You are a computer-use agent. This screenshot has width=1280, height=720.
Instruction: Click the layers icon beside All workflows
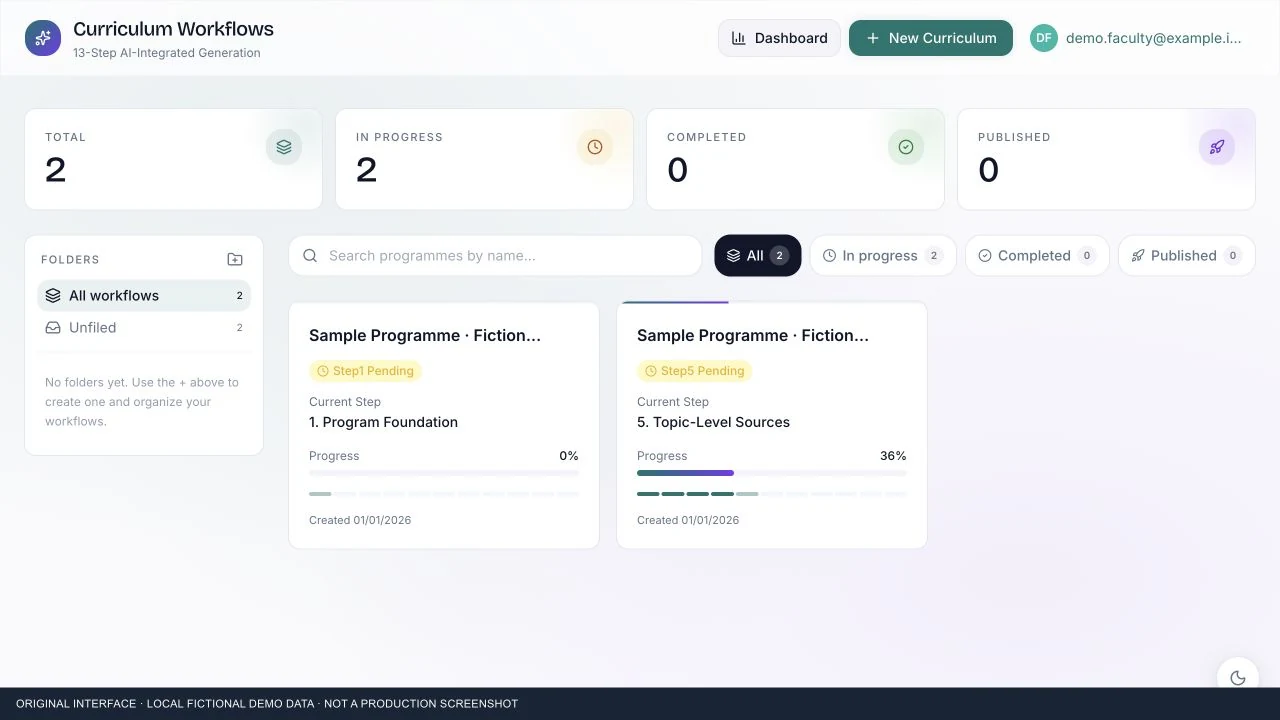tap(53, 296)
